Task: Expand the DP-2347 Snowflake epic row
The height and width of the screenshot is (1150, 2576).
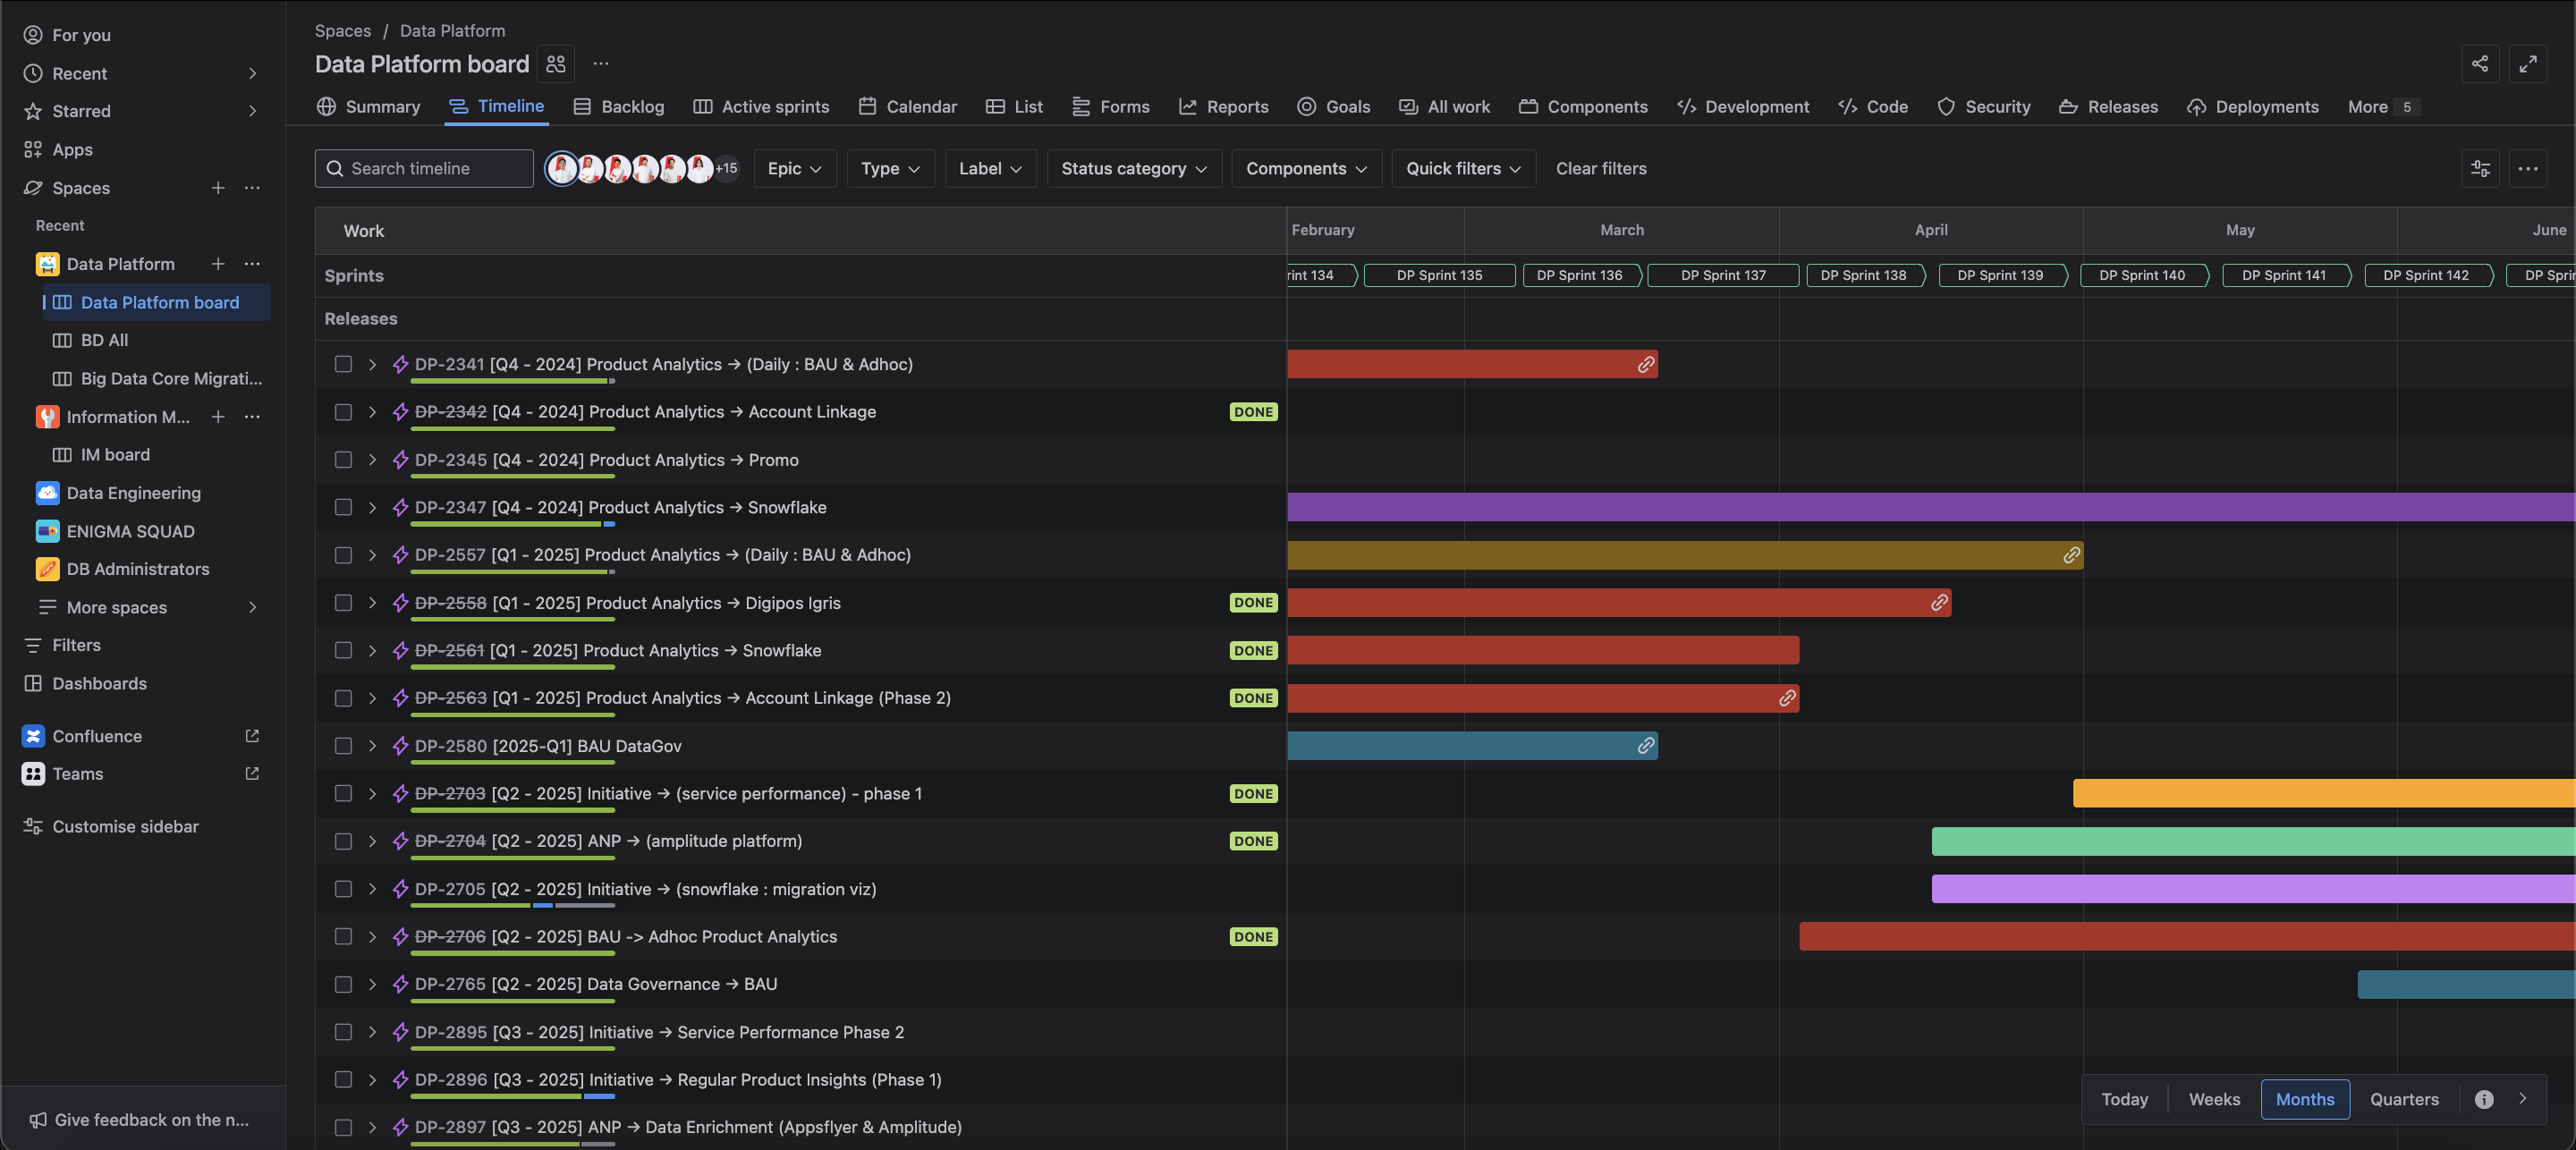Action: (372, 508)
